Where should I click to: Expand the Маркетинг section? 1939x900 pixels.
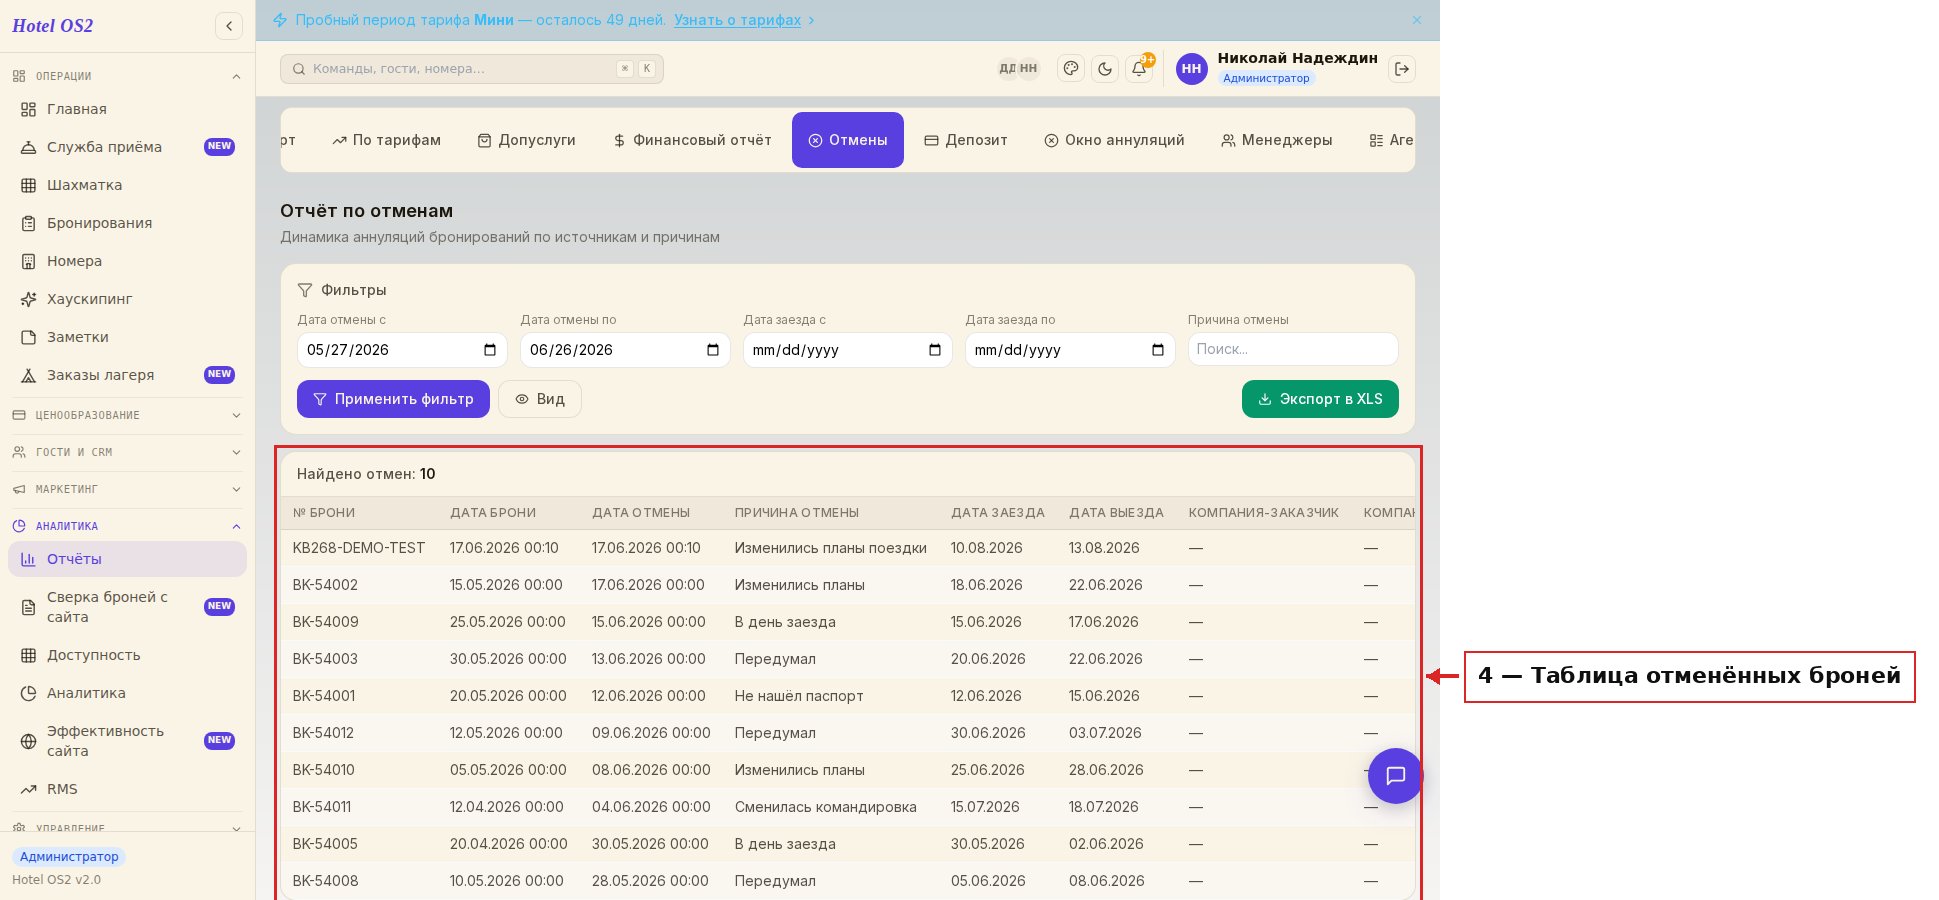[x=127, y=489]
